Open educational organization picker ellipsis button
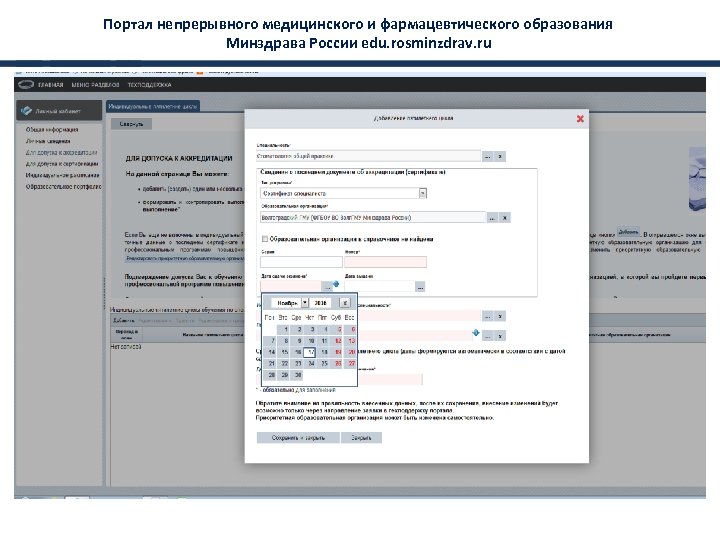 [492, 218]
